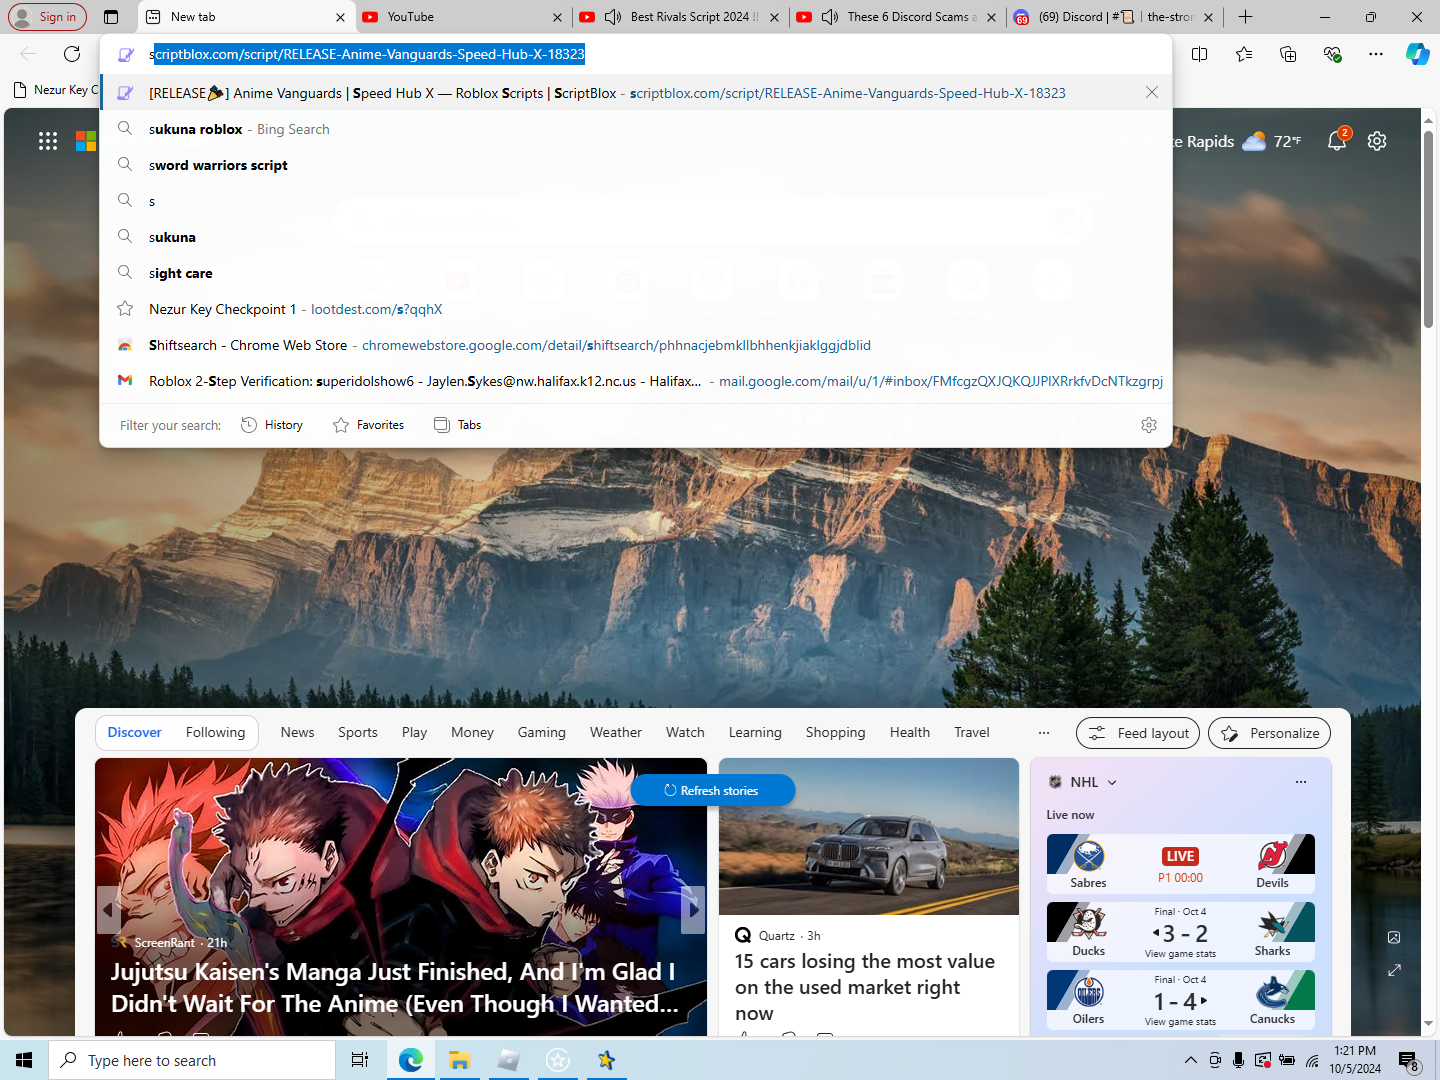The height and width of the screenshot is (1080, 1440).
Task: Expand the NHL league dropdown
Action: click(1112, 782)
